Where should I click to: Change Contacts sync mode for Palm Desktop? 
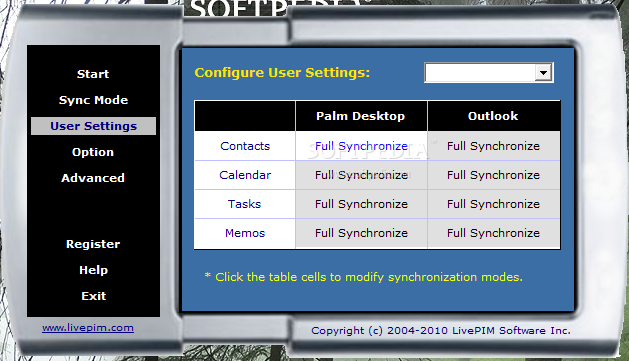point(361,146)
